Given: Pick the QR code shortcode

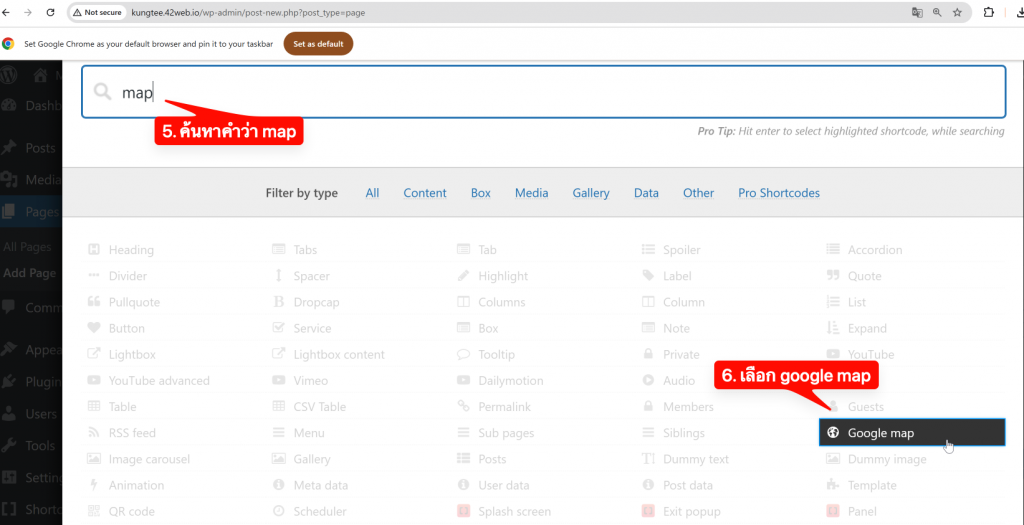Looking at the screenshot, I should [x=131, y=511].
